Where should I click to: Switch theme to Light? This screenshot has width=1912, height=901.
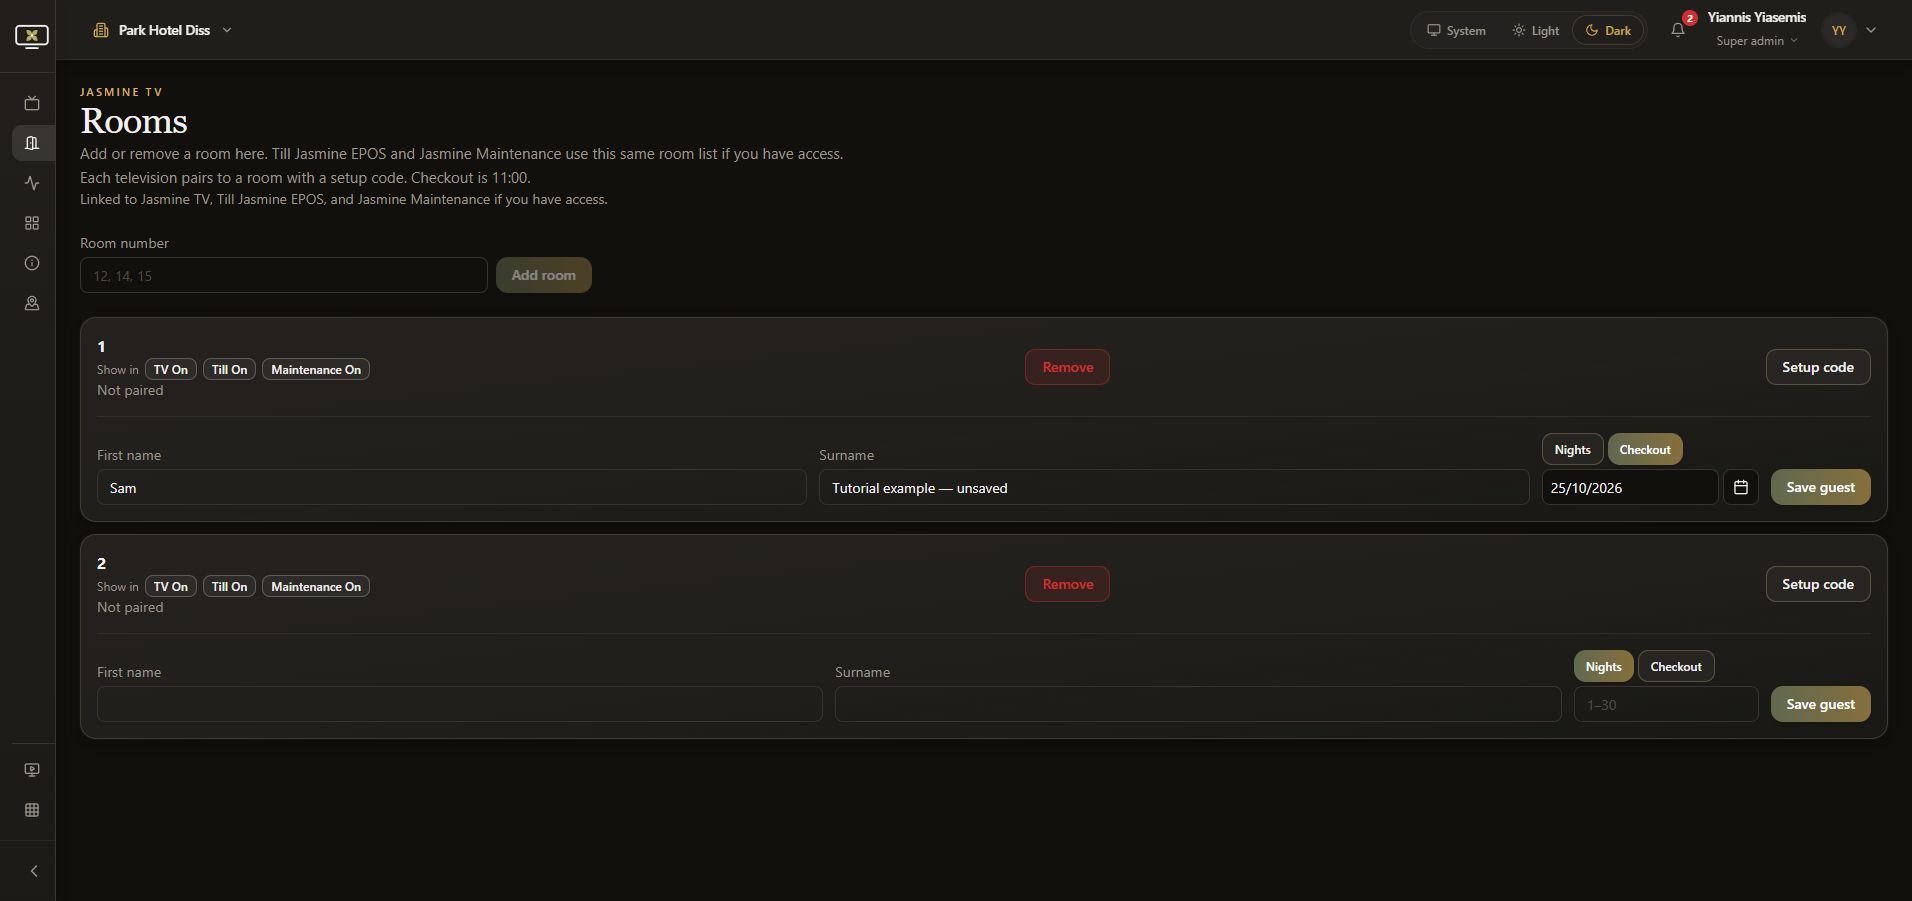[x=1535, y=30]
